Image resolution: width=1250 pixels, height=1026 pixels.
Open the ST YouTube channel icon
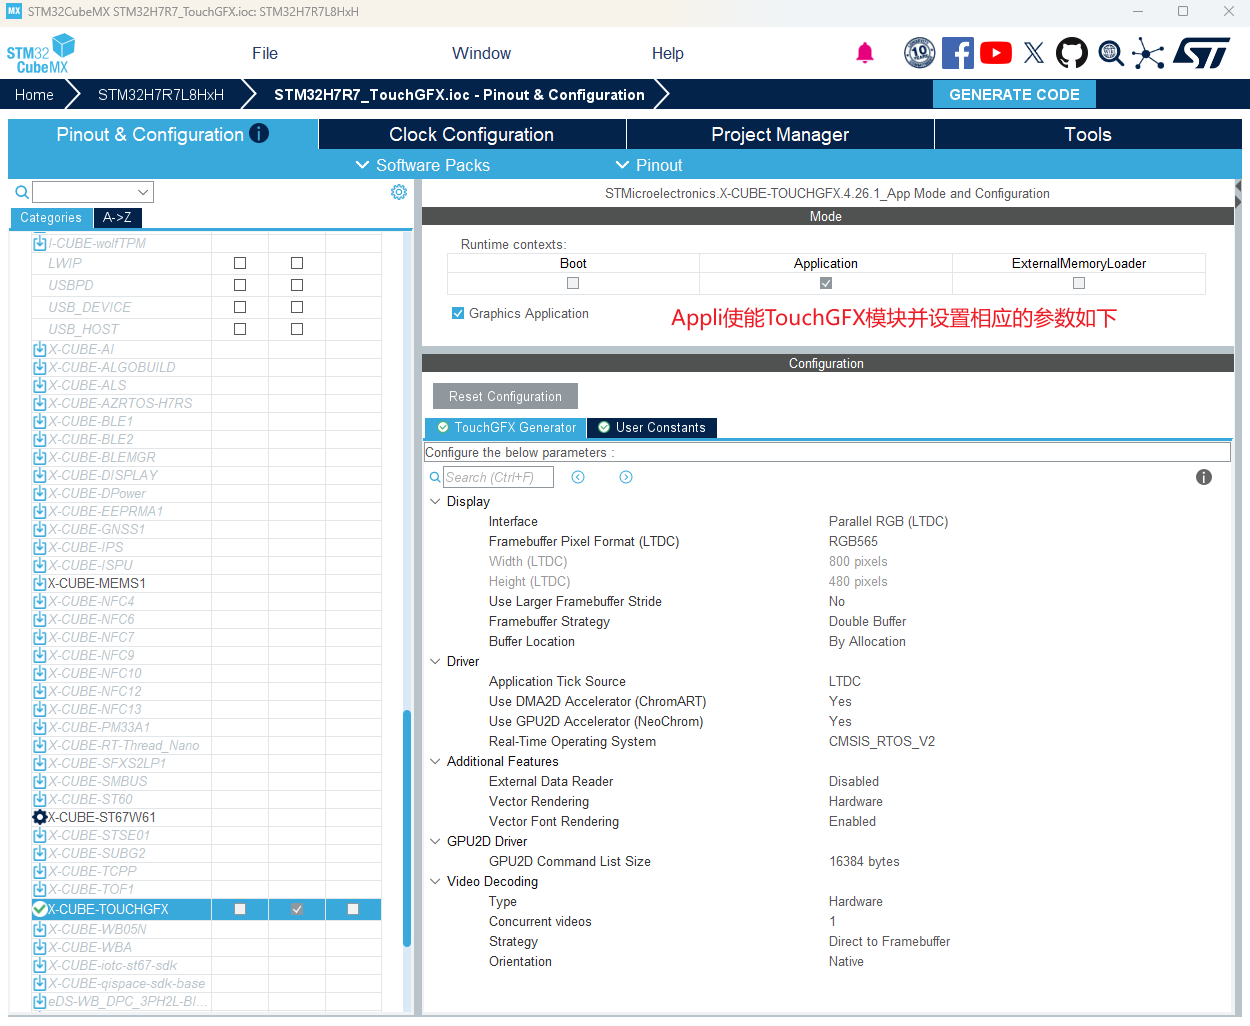(996, 53)
